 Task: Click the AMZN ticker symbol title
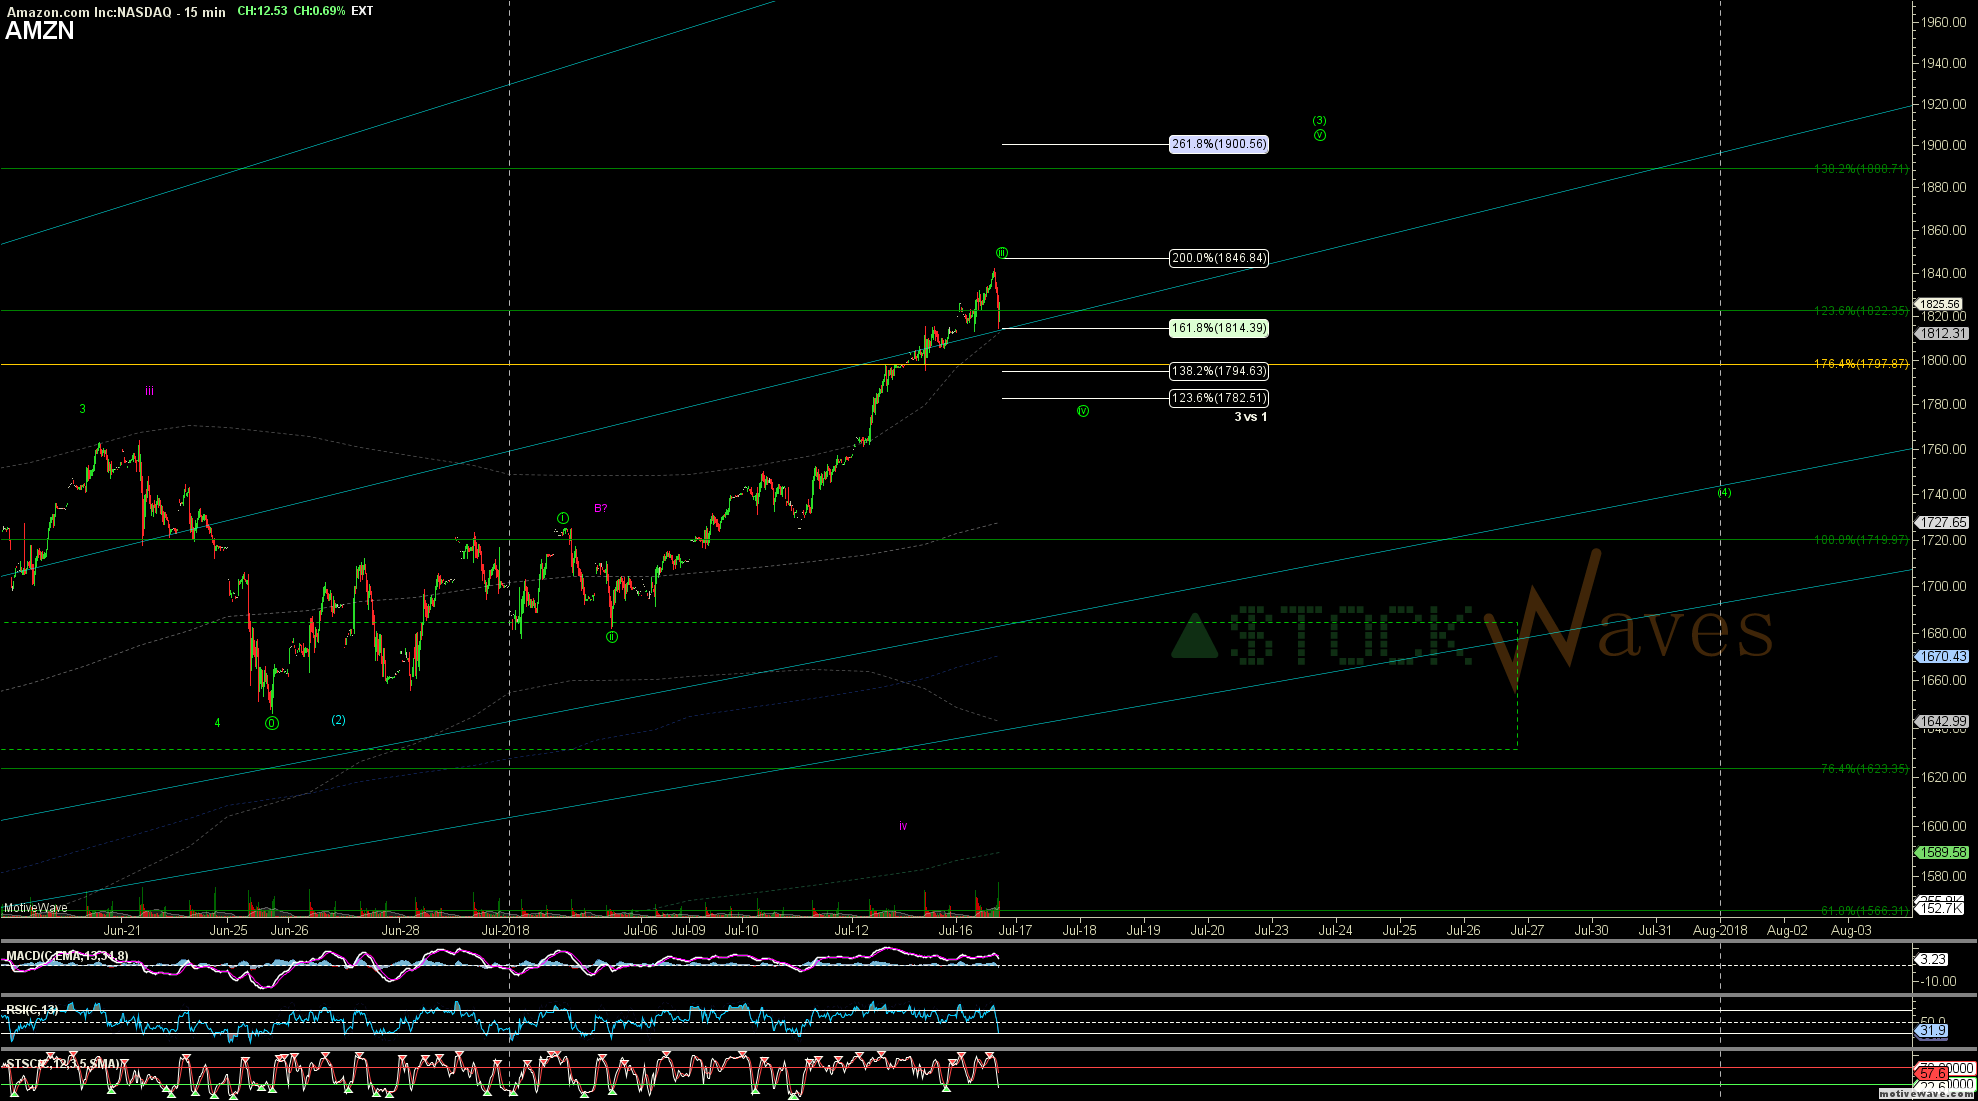pyautogui.click(x=40, y=31)
